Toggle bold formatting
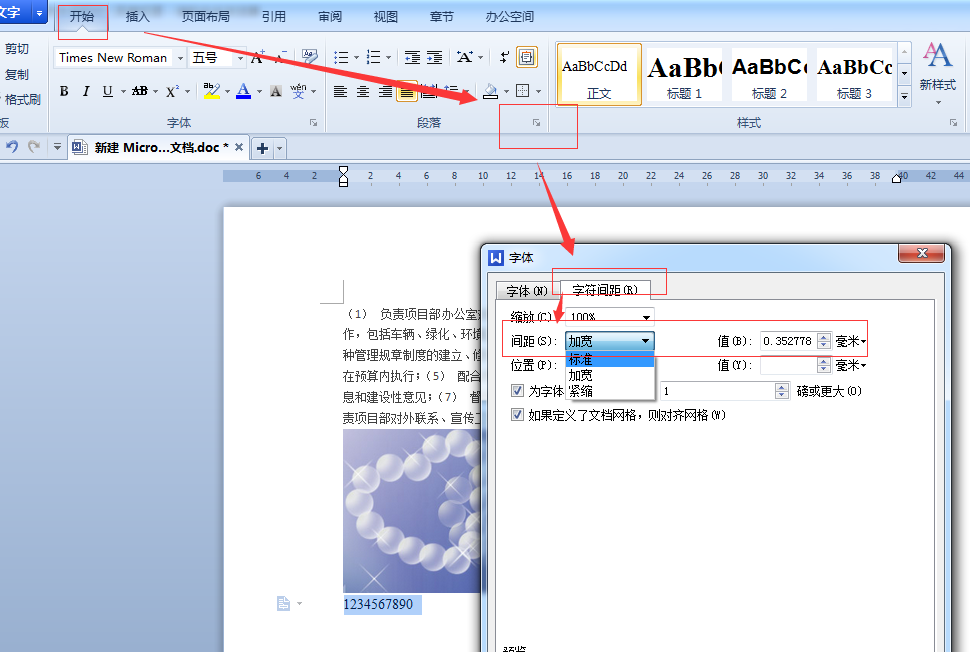Screen dimensions: 970x652 click(x=64, y=92)
